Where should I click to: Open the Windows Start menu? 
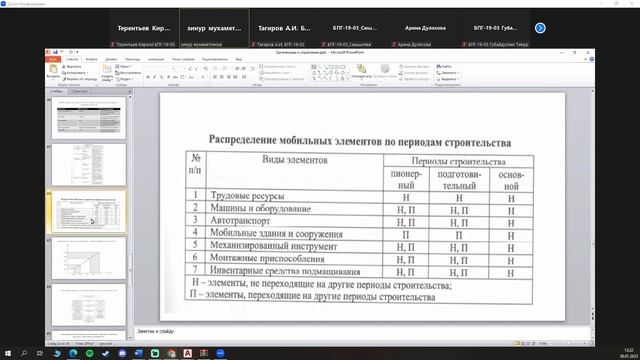[x=8, y=353]
